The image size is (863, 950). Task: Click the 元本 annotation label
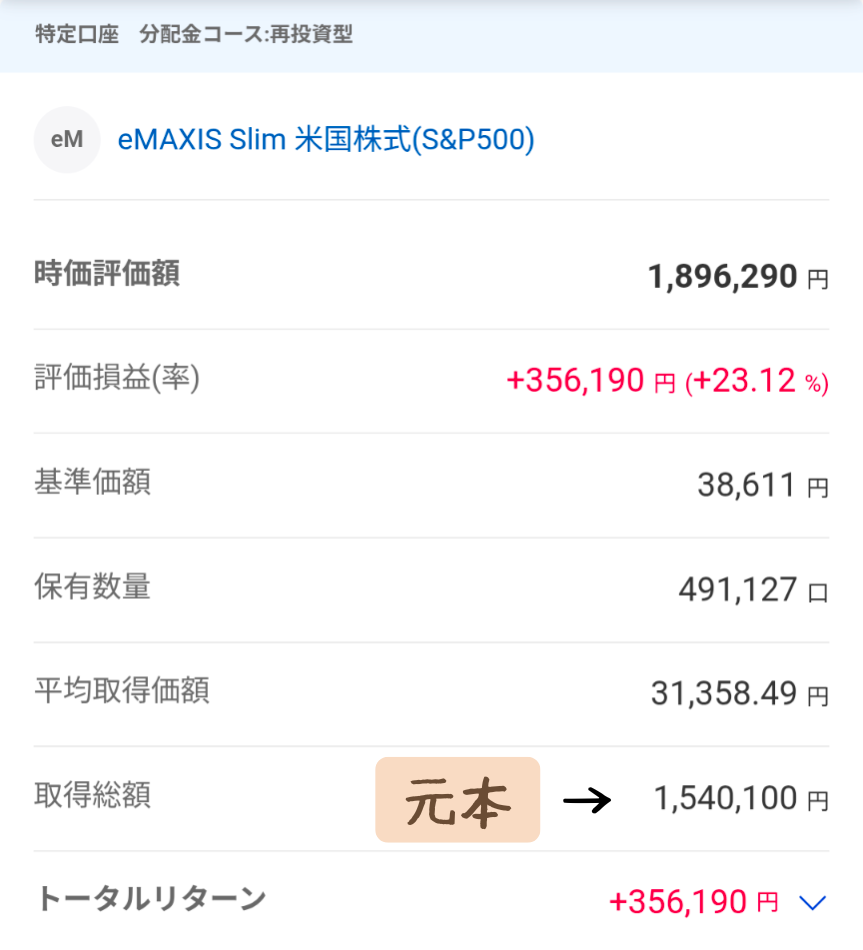(458, 800)
